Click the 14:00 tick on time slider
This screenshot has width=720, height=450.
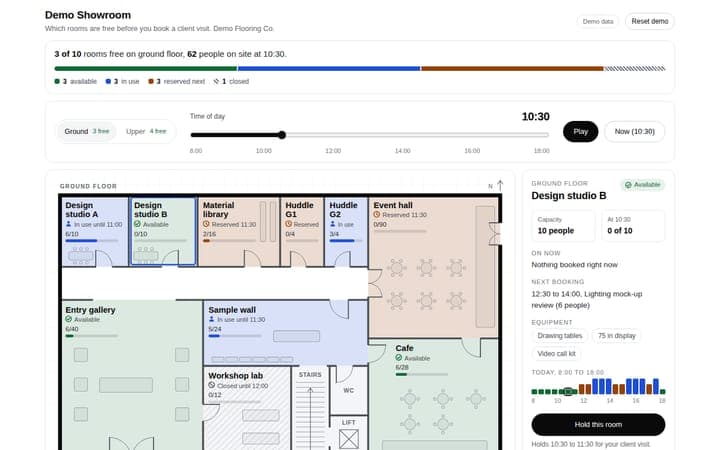pyautogui.click(x=403, y=151)
